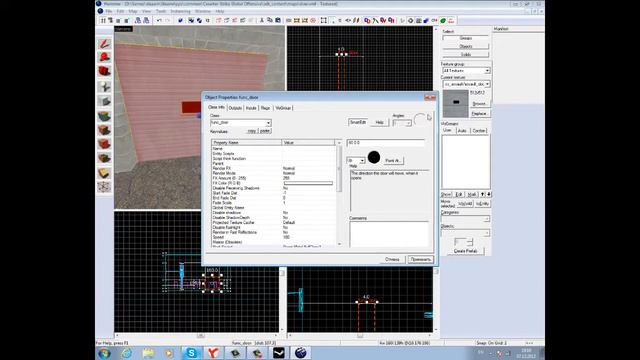Select the Apply Current Texture tool
Viewport: 640px width, 360px height.
(x=104, y=130)
